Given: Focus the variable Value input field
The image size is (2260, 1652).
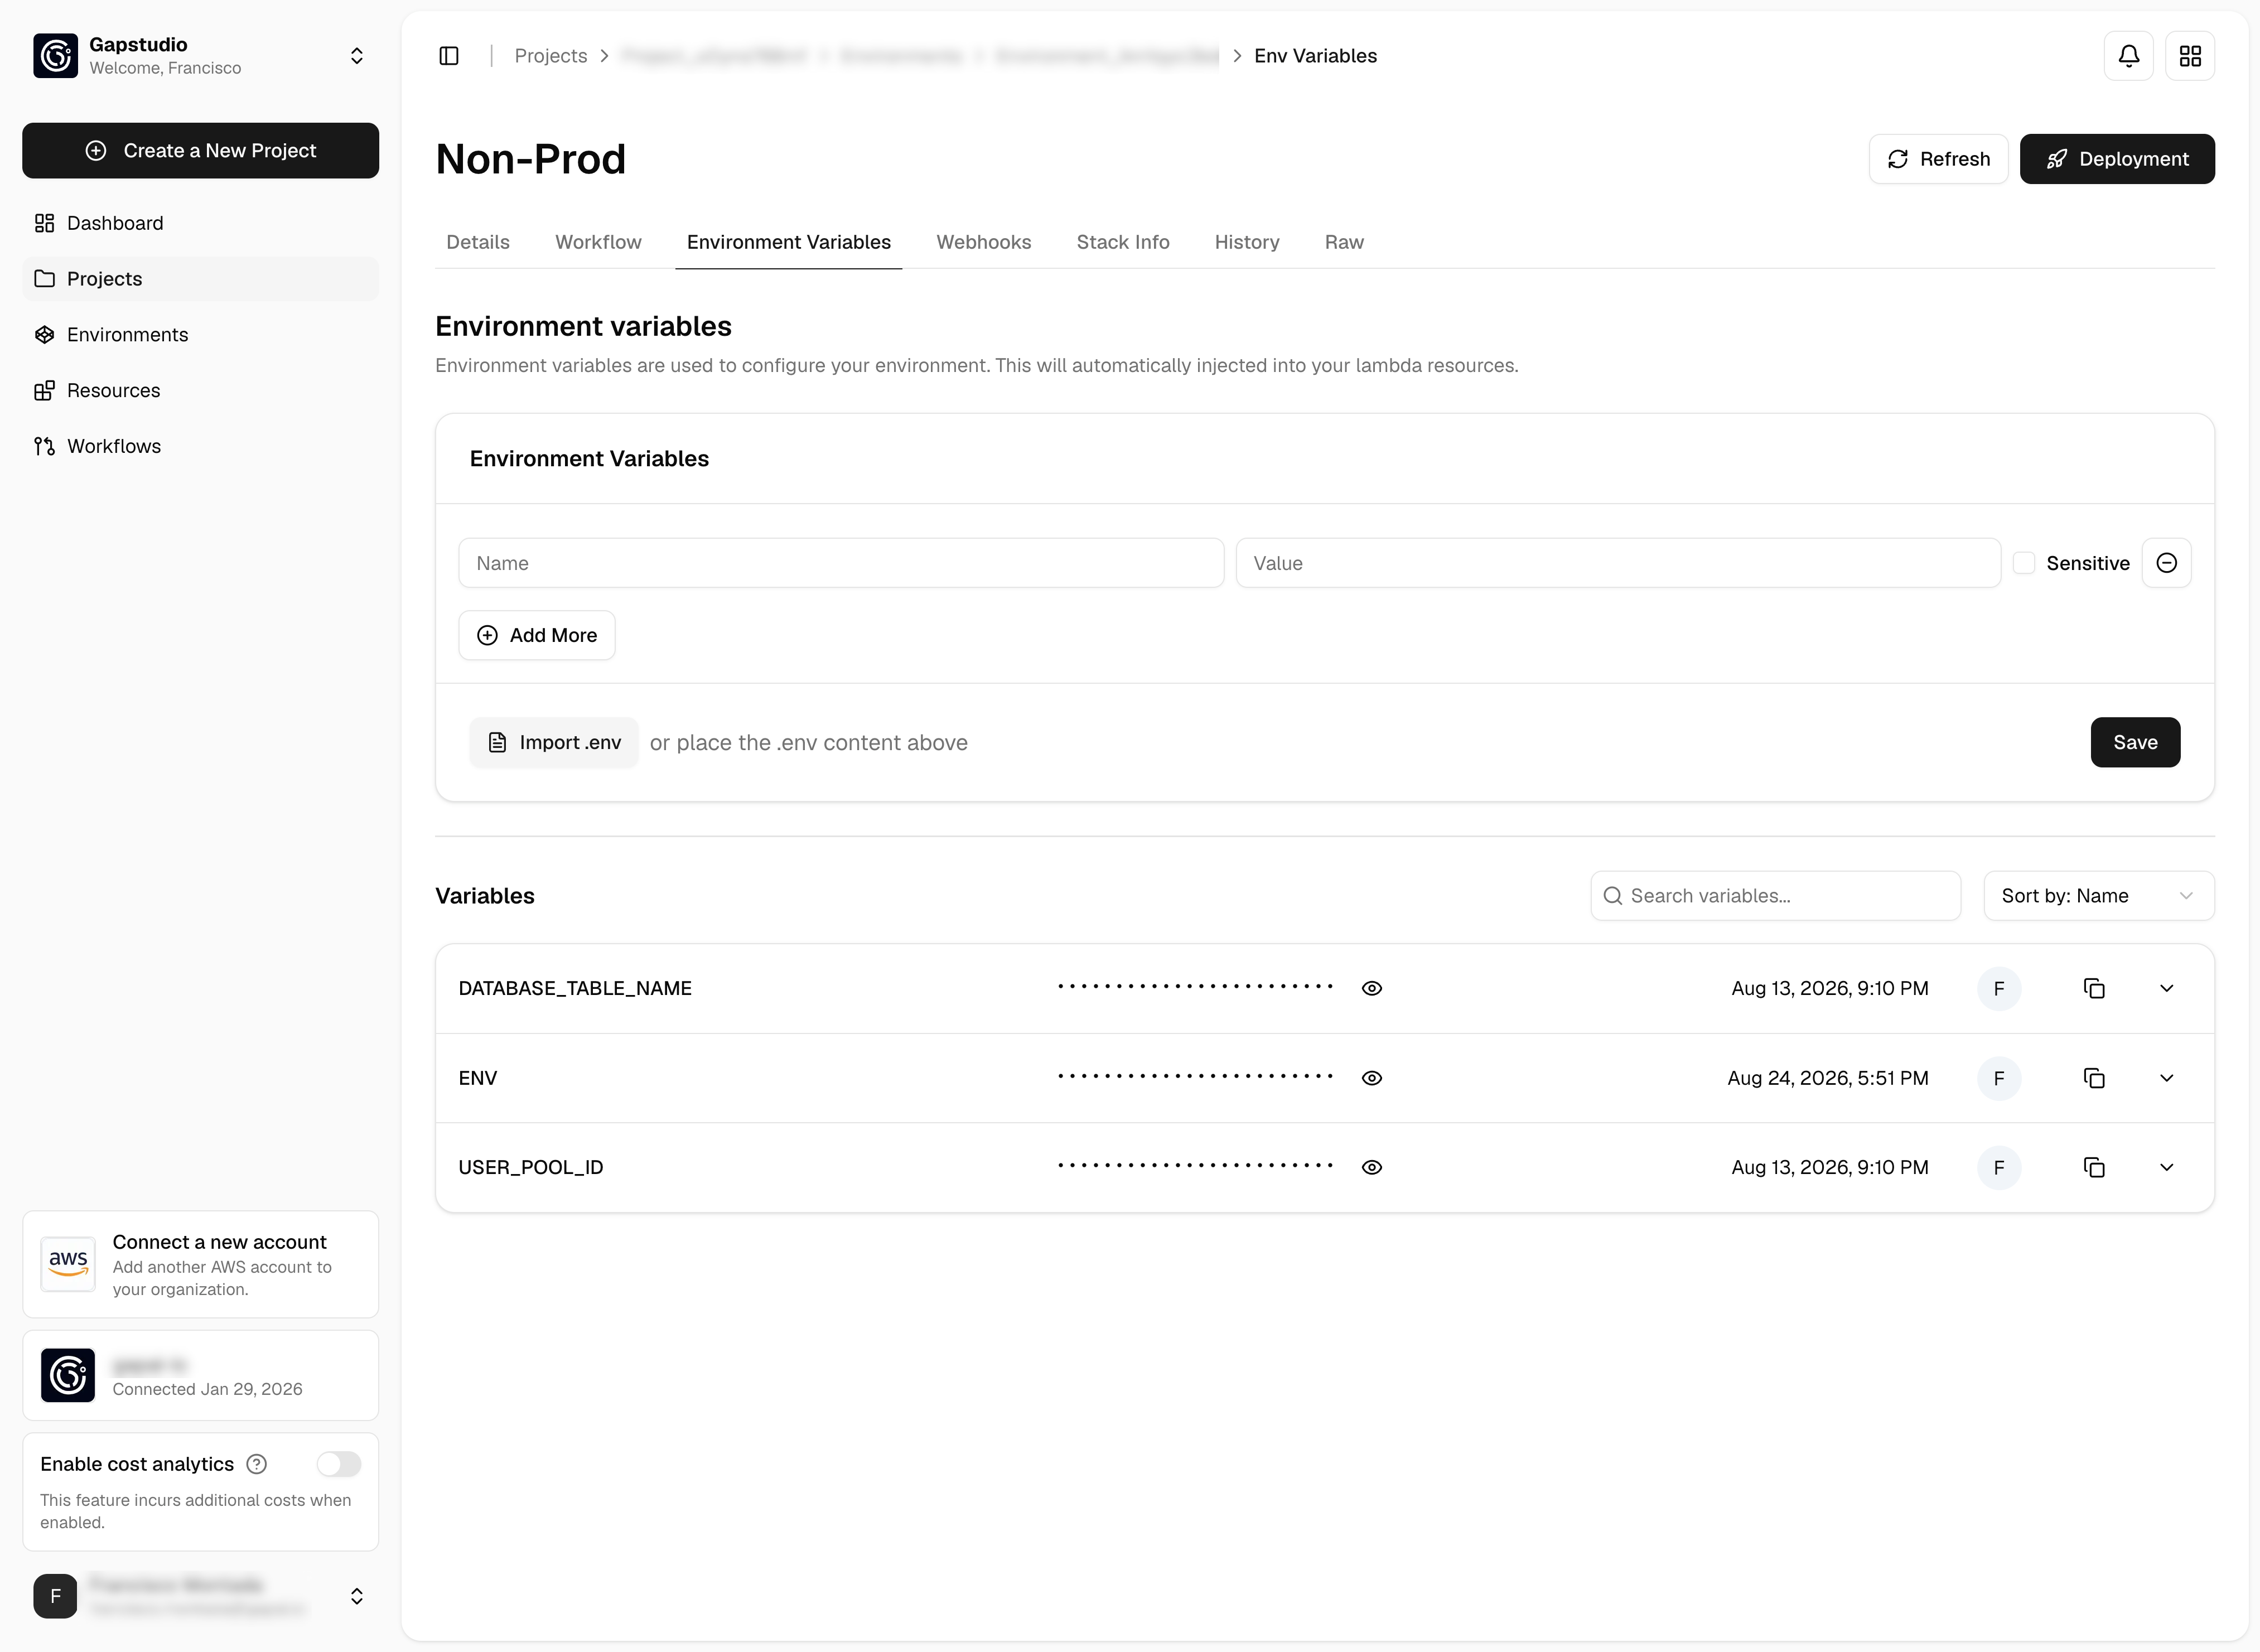Looking at the screenshot, I should (x=1618, y=563).
